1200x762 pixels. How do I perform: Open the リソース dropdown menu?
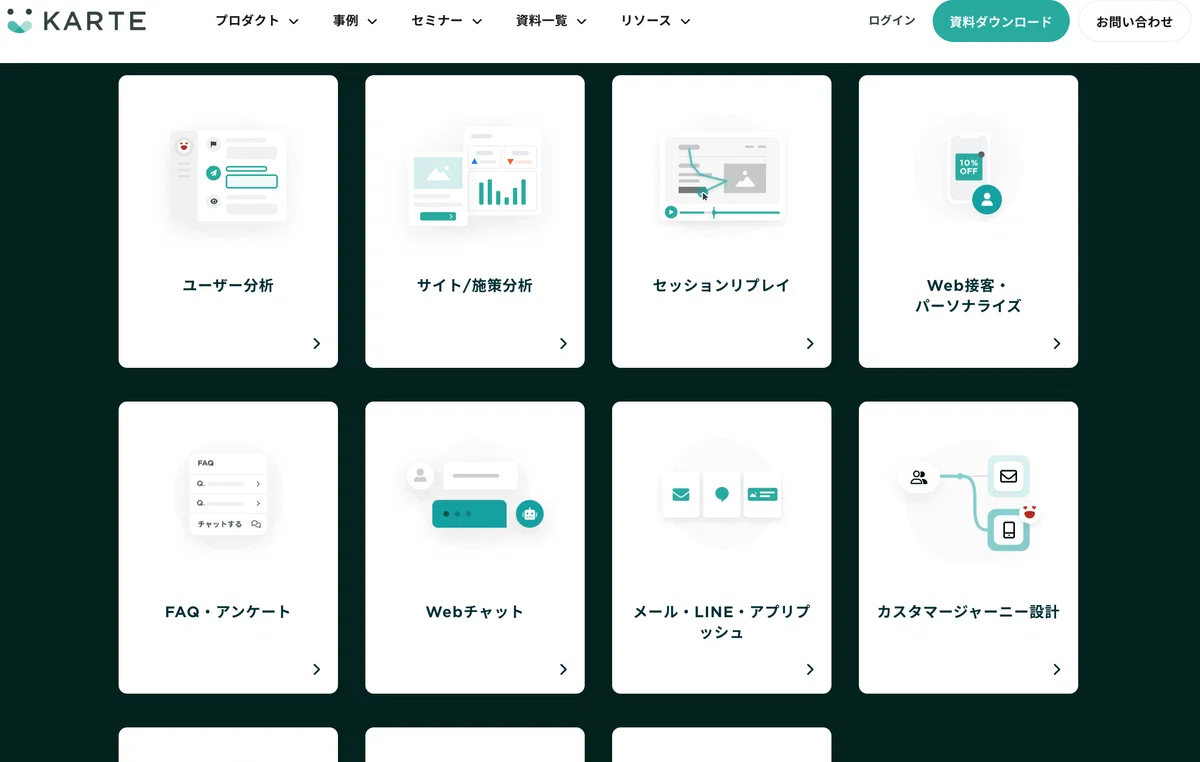655,21
